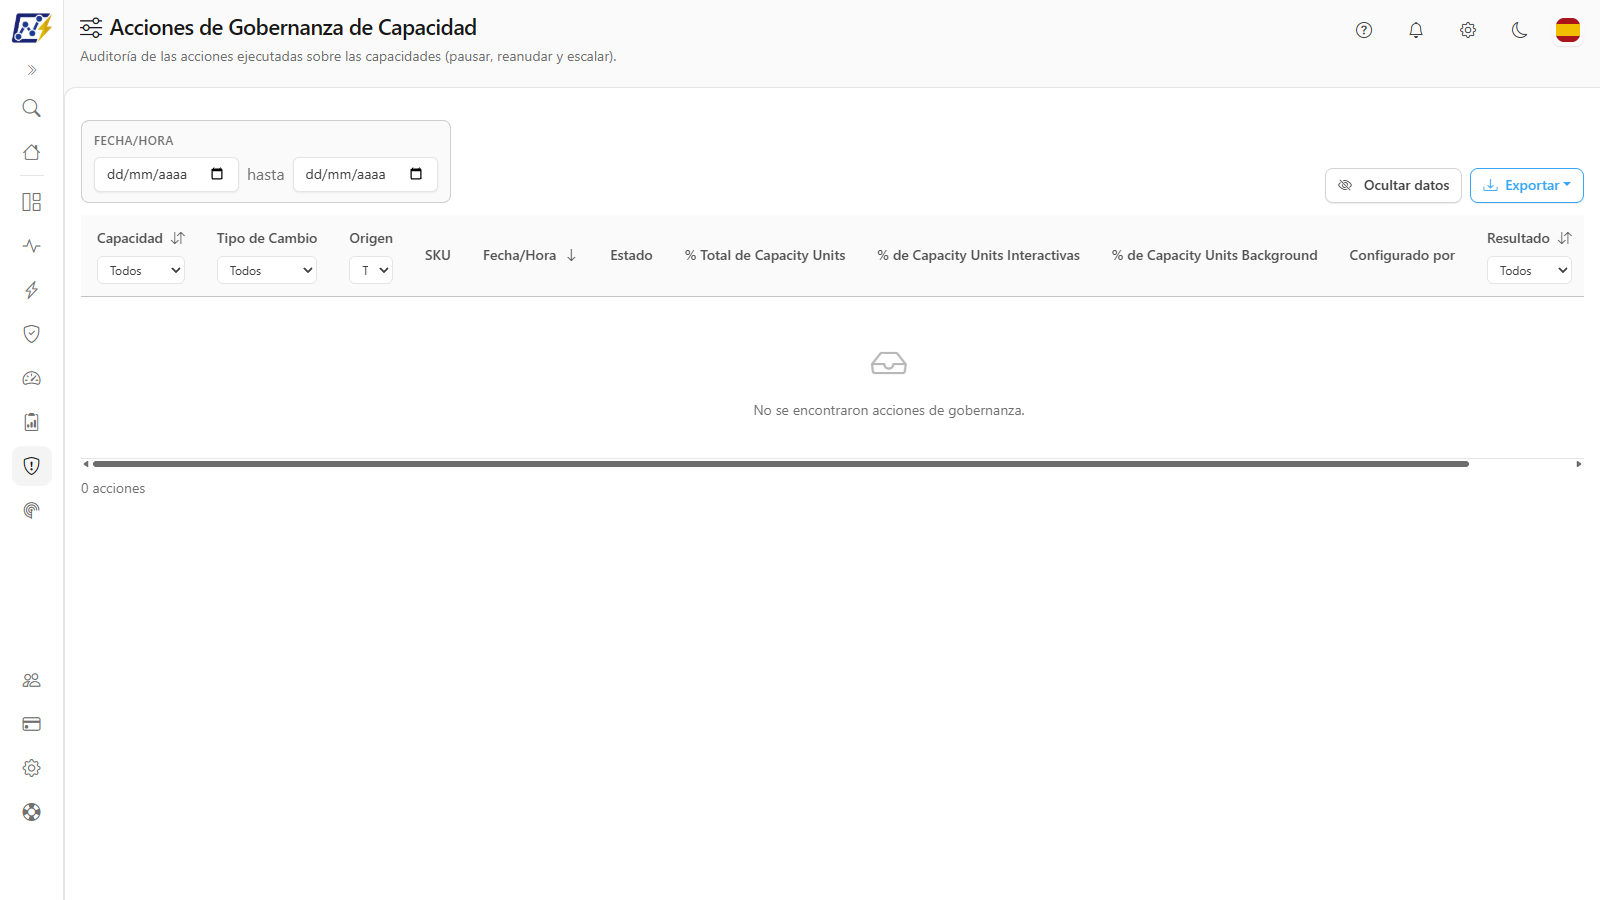Image resolution: width=1600 pixels, height=900 pixels.
Task: Open the calendar picker for the start date
Action: point(217,174)
